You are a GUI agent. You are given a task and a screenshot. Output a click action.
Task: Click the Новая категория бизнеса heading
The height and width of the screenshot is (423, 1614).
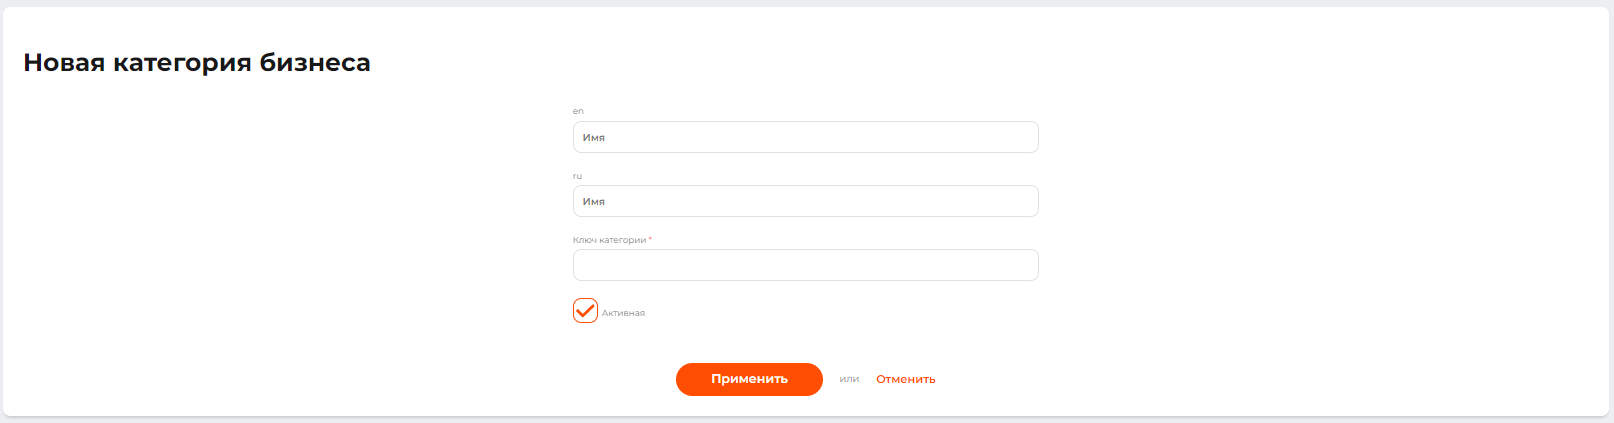[x=197, y=63]
